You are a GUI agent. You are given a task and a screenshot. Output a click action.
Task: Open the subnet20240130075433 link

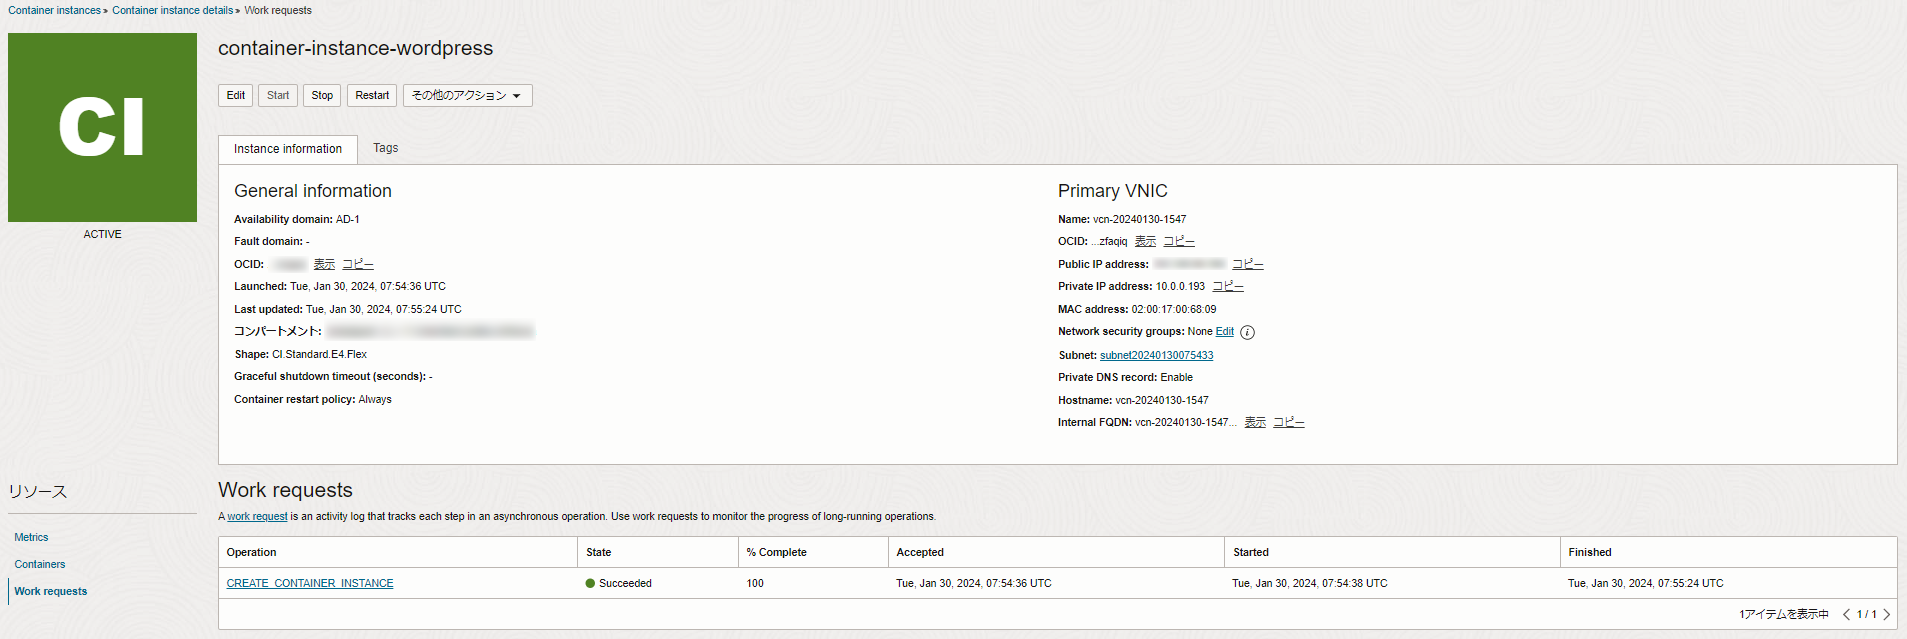click(1156, 356)
